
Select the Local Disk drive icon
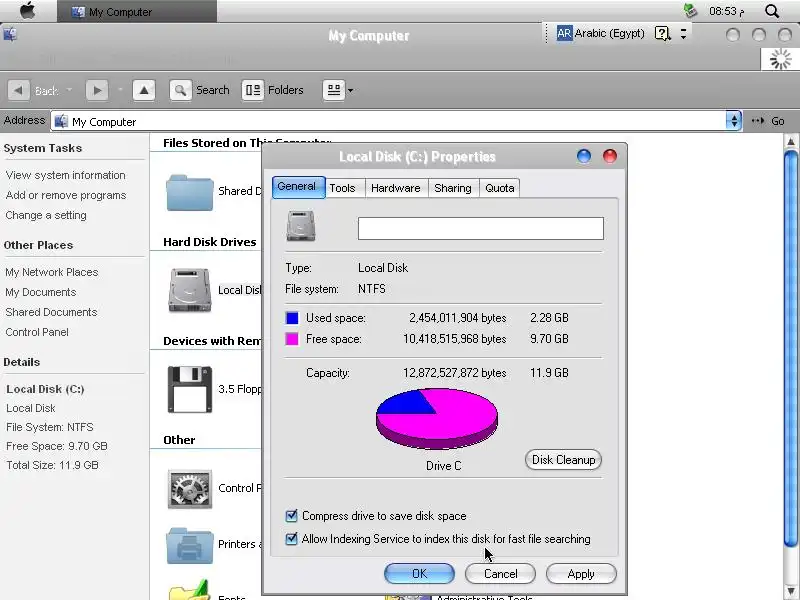pos(189,290)
